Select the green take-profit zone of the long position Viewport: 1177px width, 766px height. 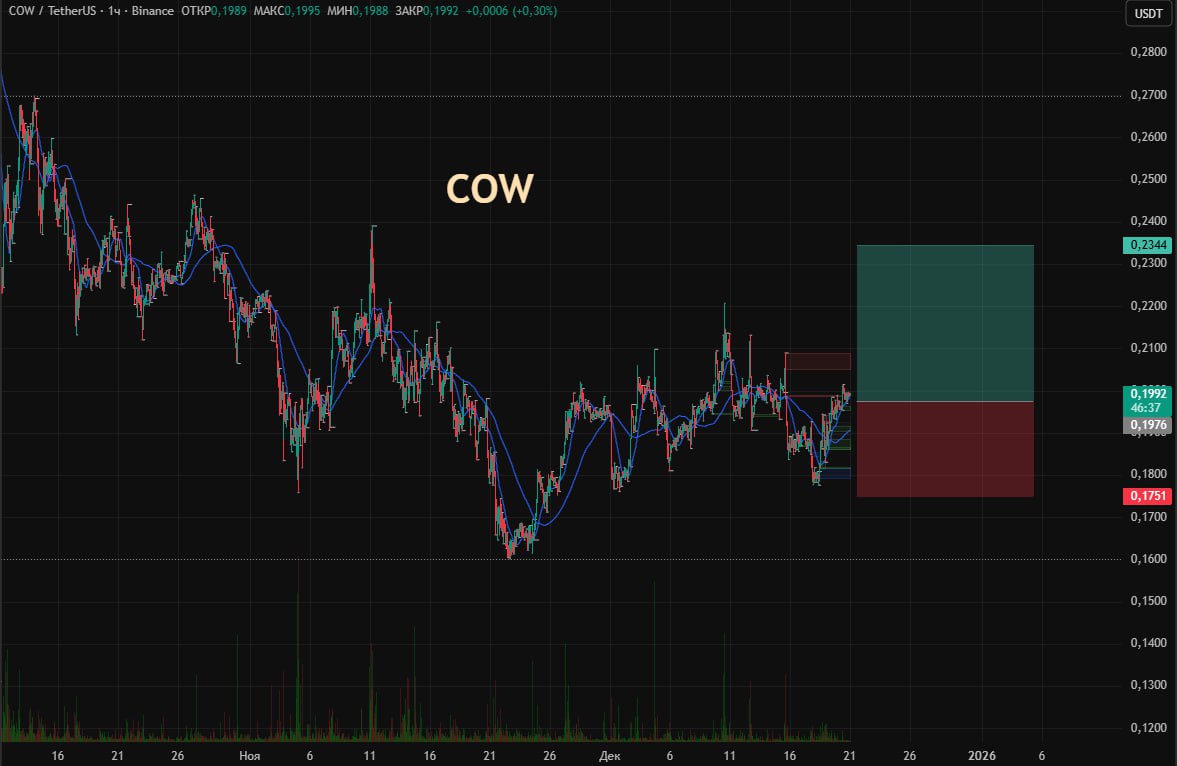tap(945, 323)
